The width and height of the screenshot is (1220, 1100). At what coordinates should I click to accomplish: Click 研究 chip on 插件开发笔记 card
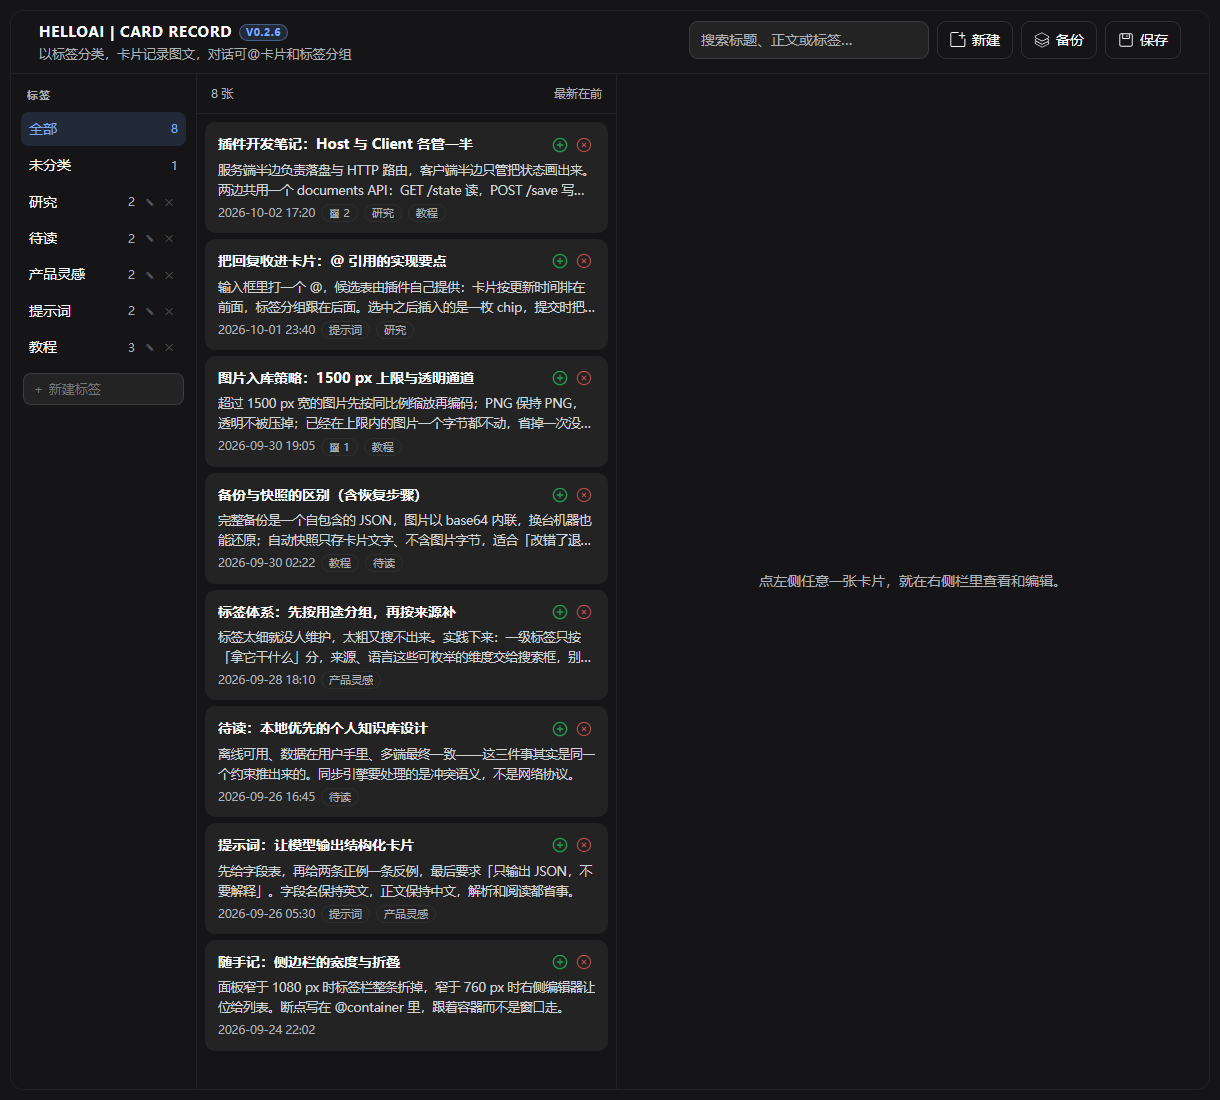pos(383,213)
